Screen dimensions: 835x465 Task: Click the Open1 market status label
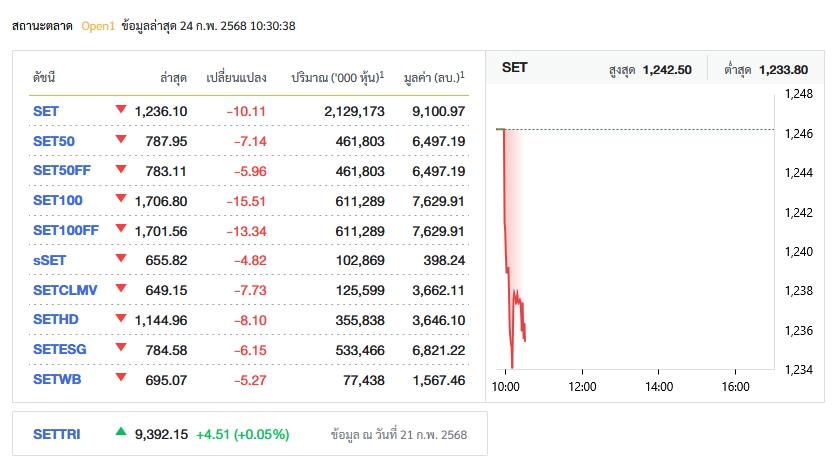click(x=98, y=26)
